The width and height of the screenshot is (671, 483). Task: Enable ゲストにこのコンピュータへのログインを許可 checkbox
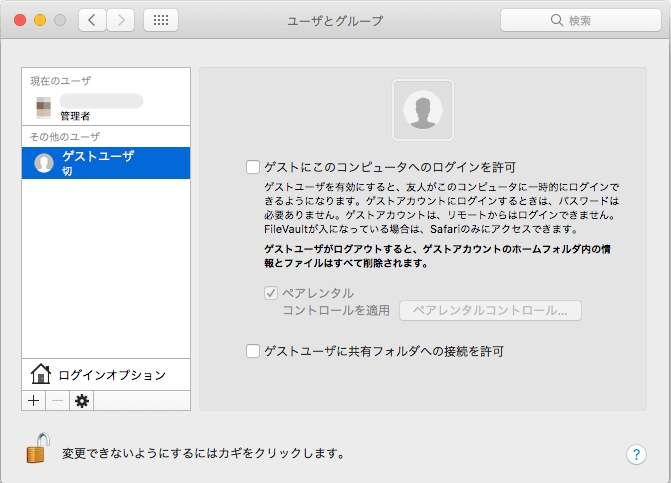(253, 167)
